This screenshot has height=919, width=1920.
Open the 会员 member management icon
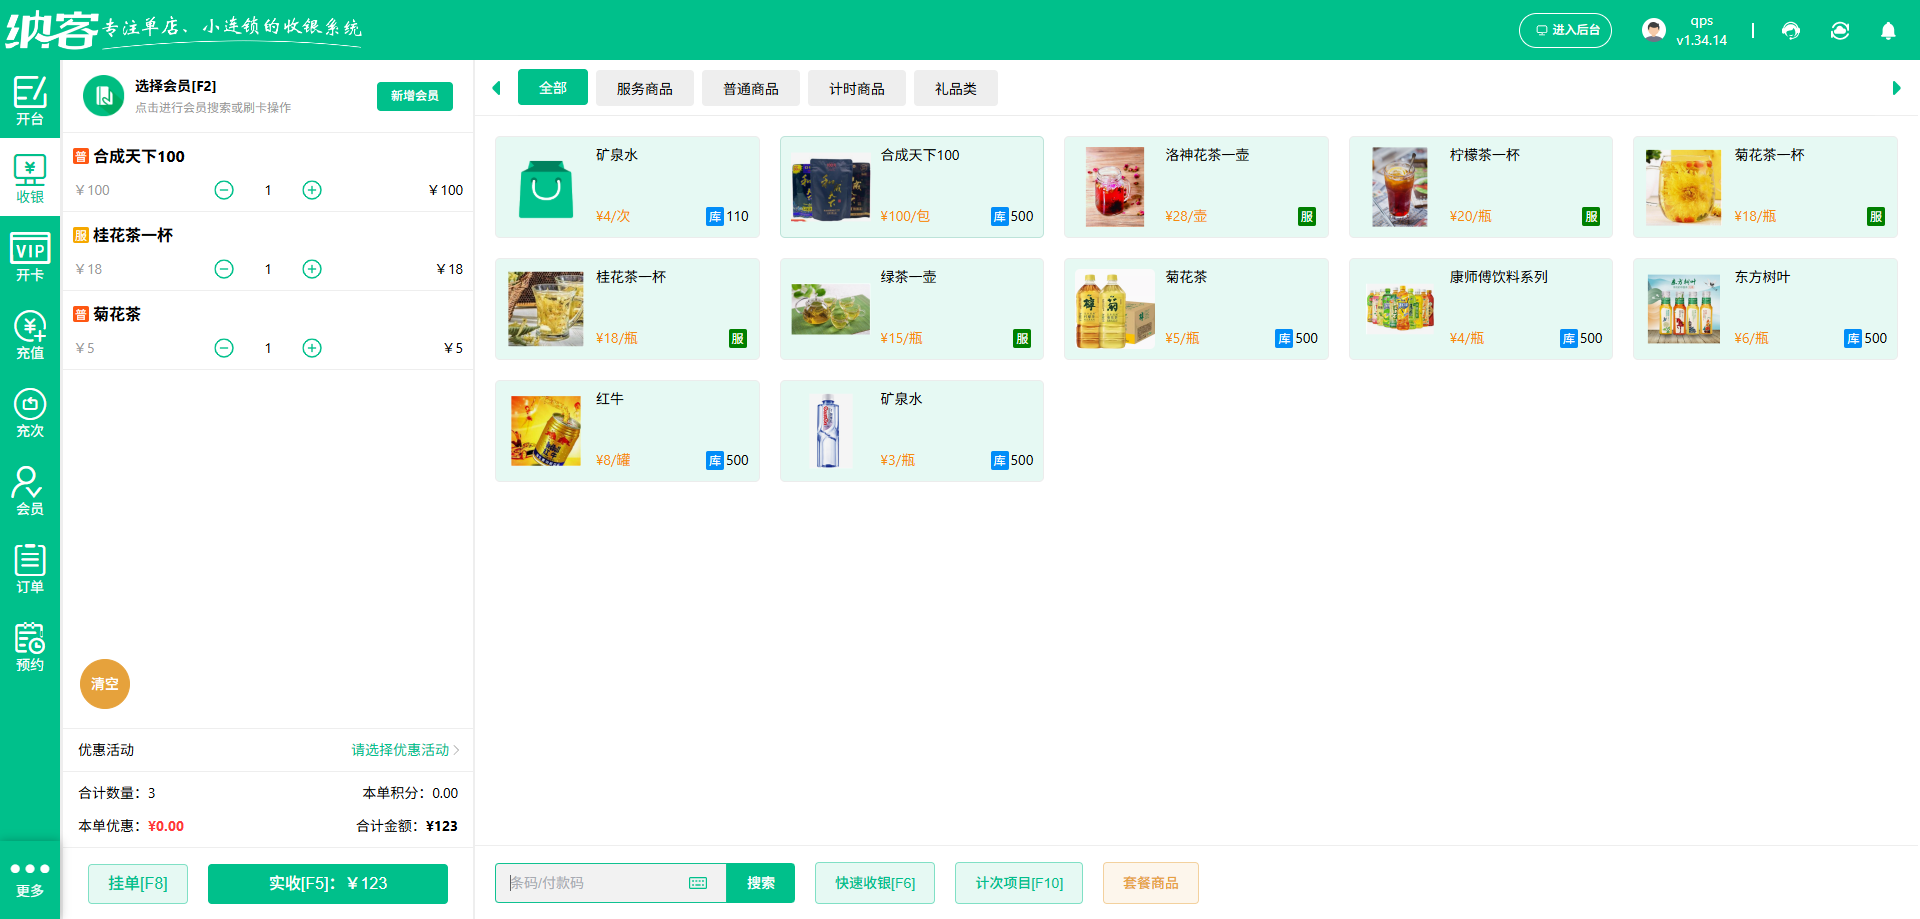(30, 489)
